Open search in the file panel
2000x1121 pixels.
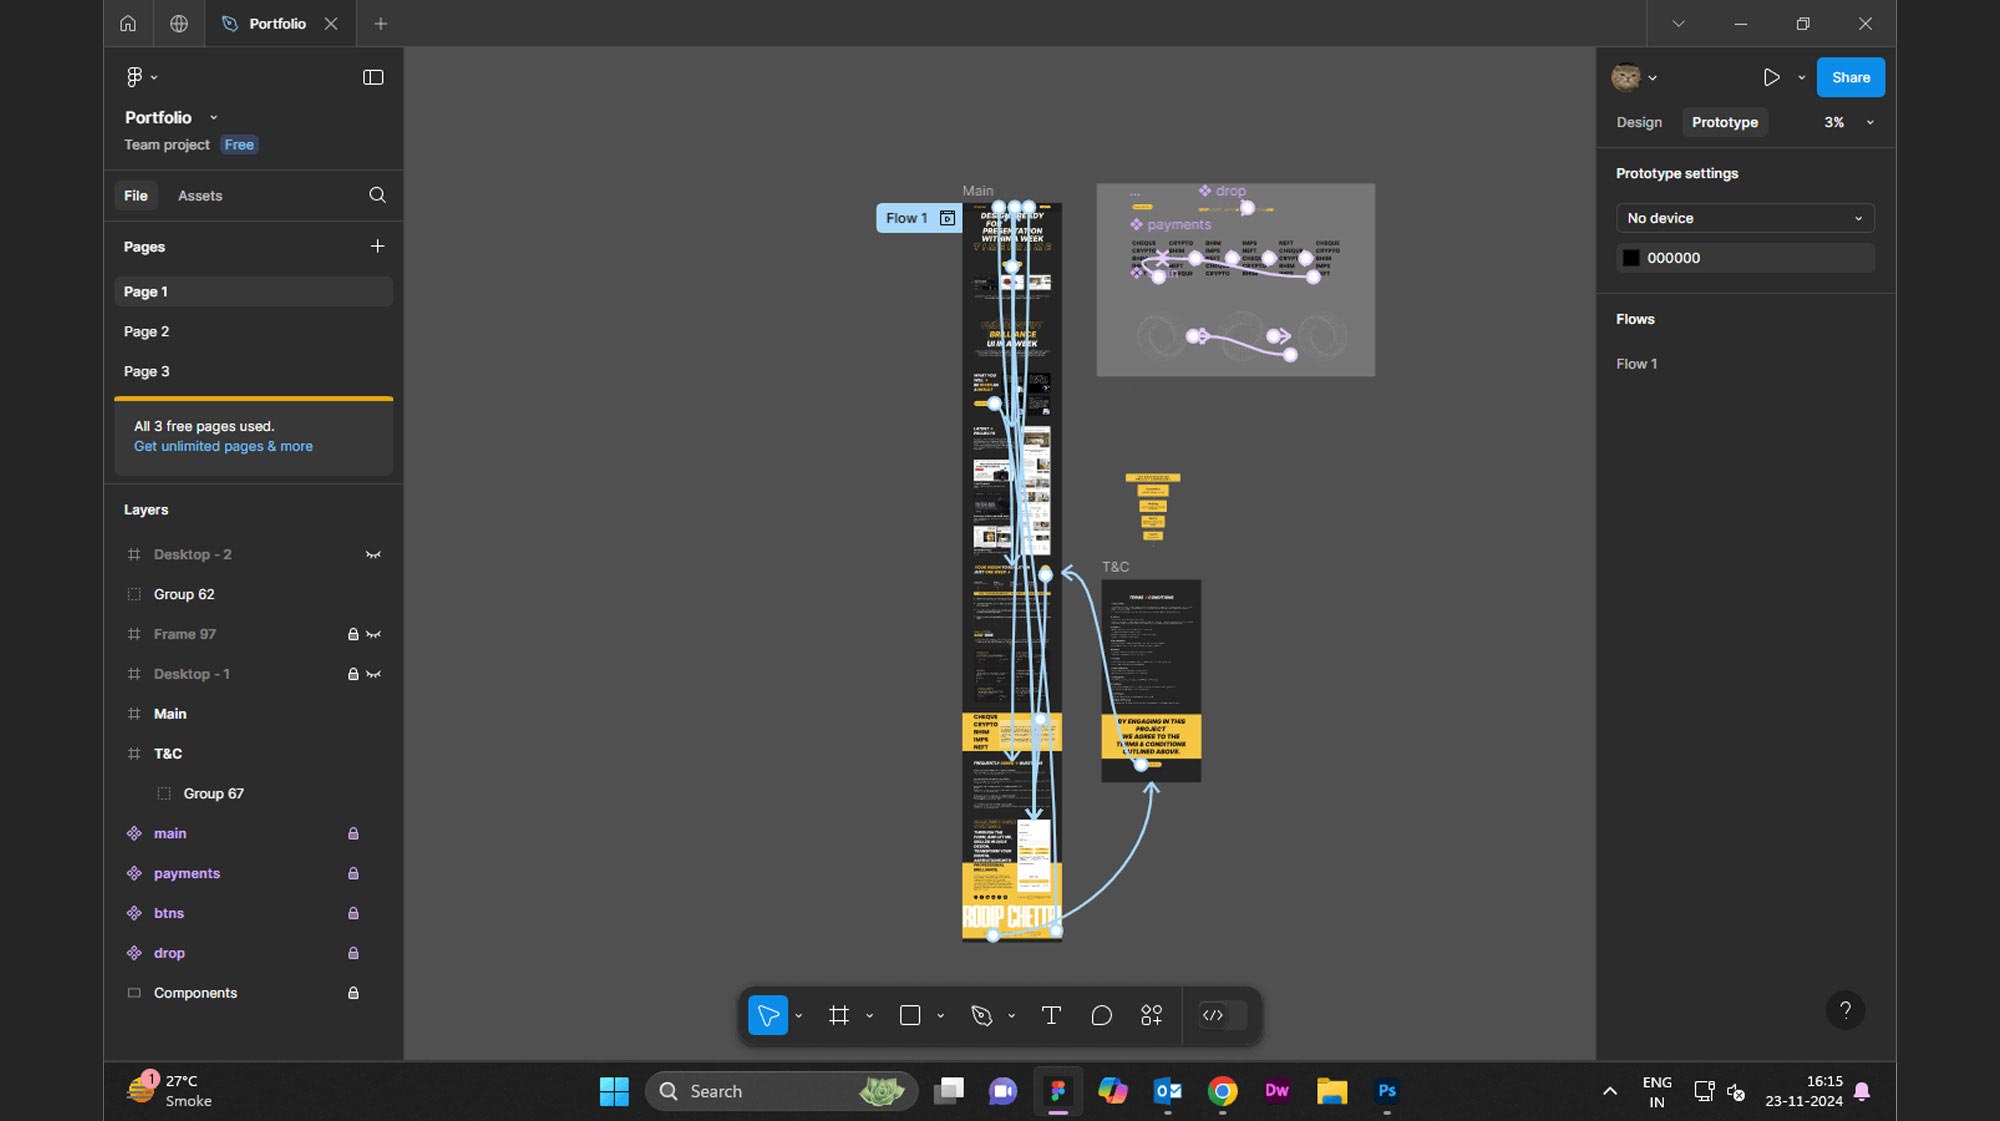(x=377, y=195)
